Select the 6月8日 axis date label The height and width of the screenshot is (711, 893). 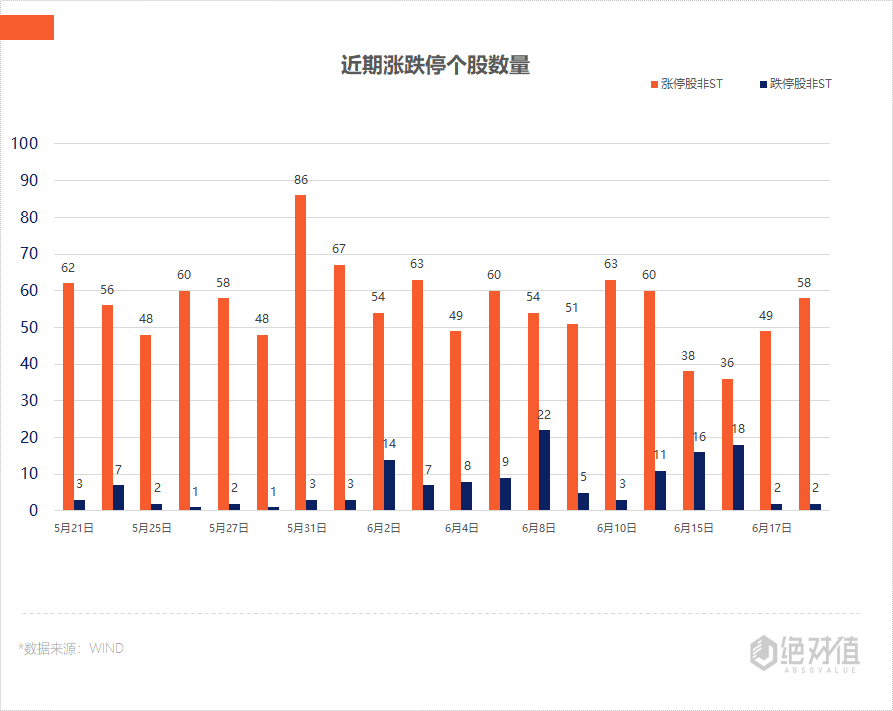point(542,528)
